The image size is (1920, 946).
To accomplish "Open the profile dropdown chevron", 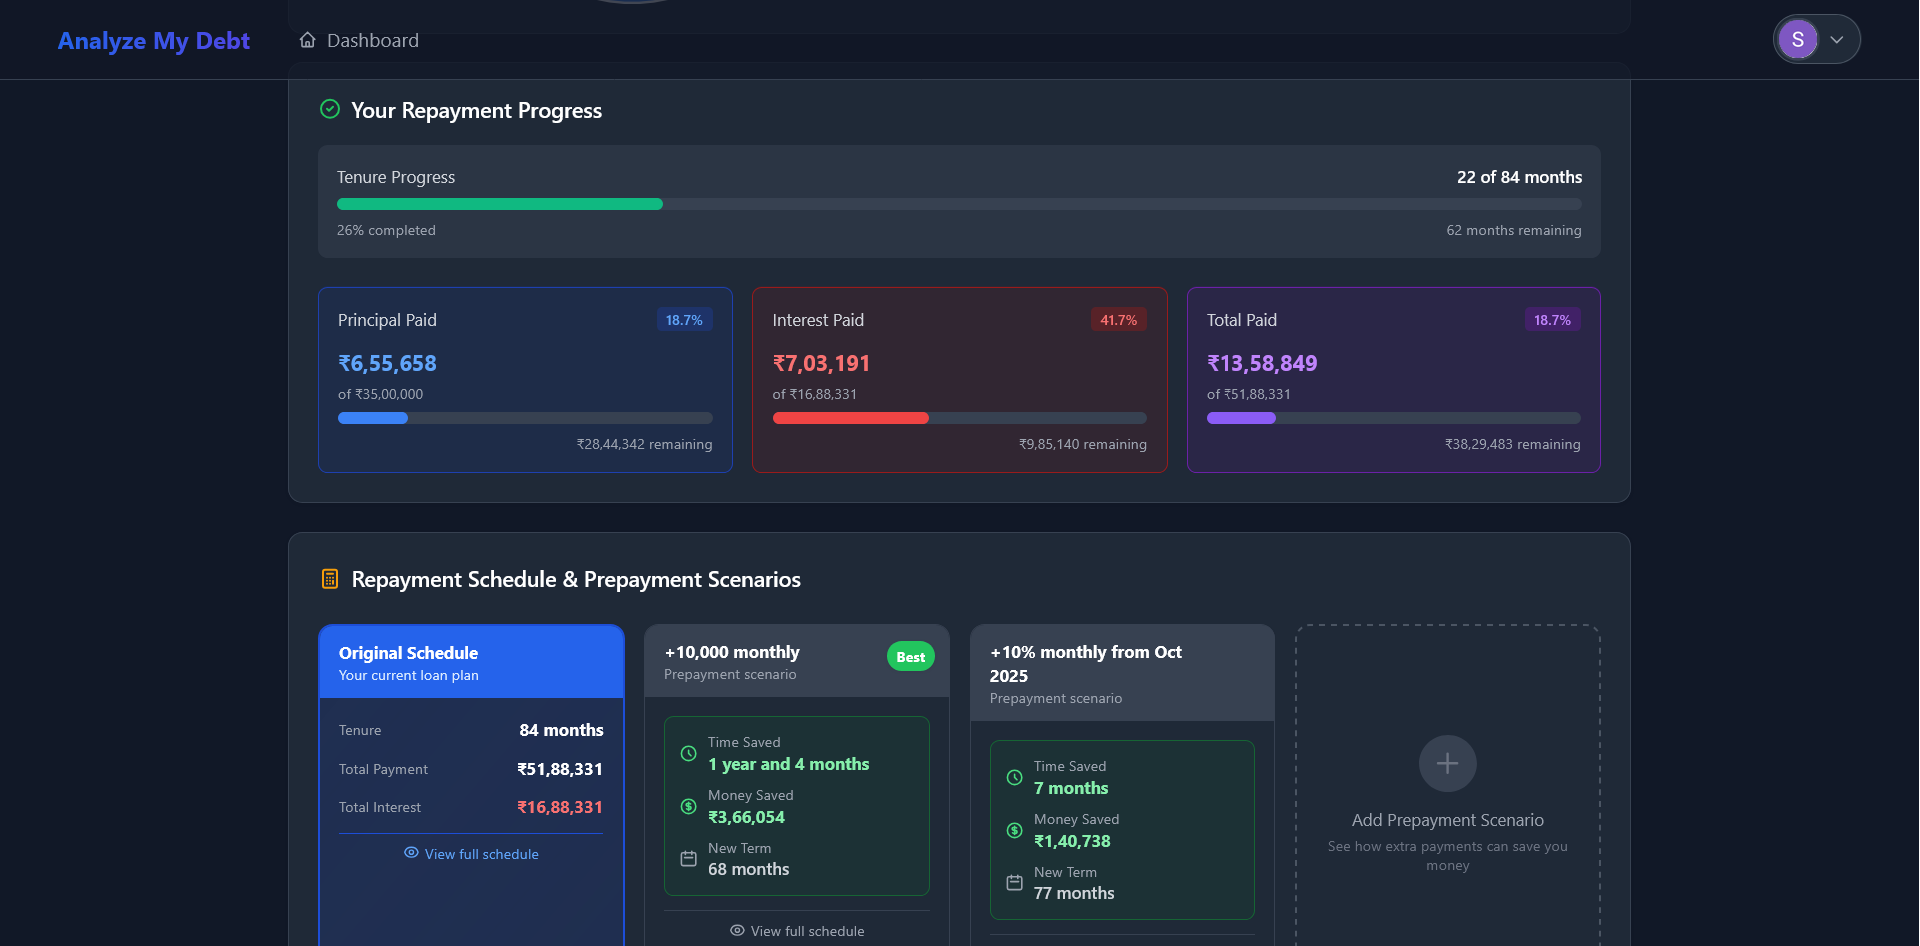I will [x=1837, y=39].
